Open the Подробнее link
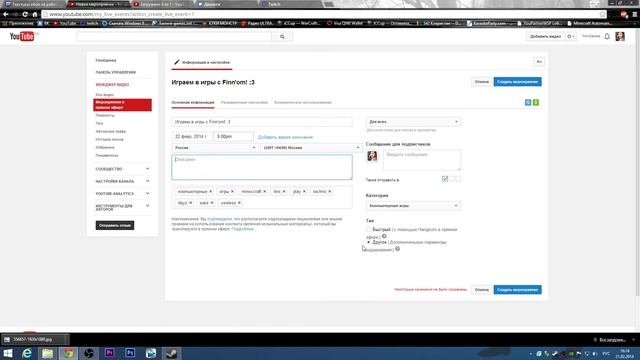 242,229
